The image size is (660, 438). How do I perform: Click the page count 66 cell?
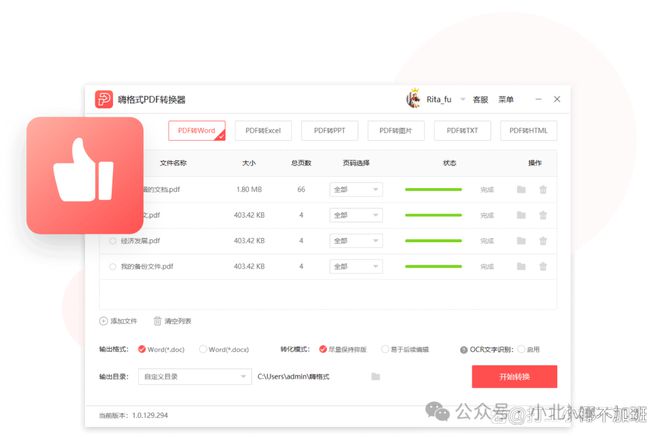coord(301,189)
